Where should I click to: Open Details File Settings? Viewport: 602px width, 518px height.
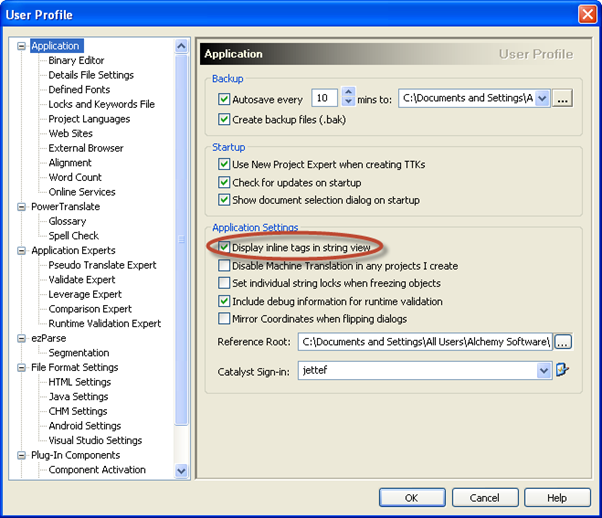pyautogui.click(x=91, y=75)
